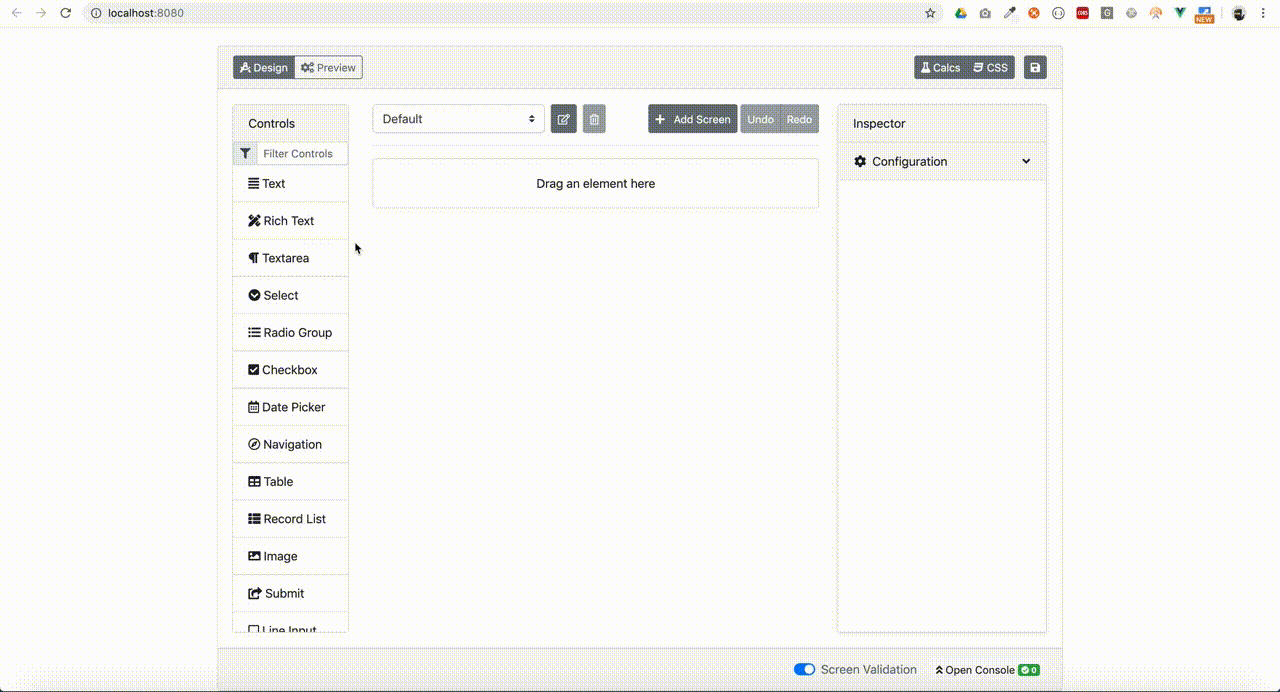
Task: Choose the Radio Group control
Action: [x=297, y=332]
